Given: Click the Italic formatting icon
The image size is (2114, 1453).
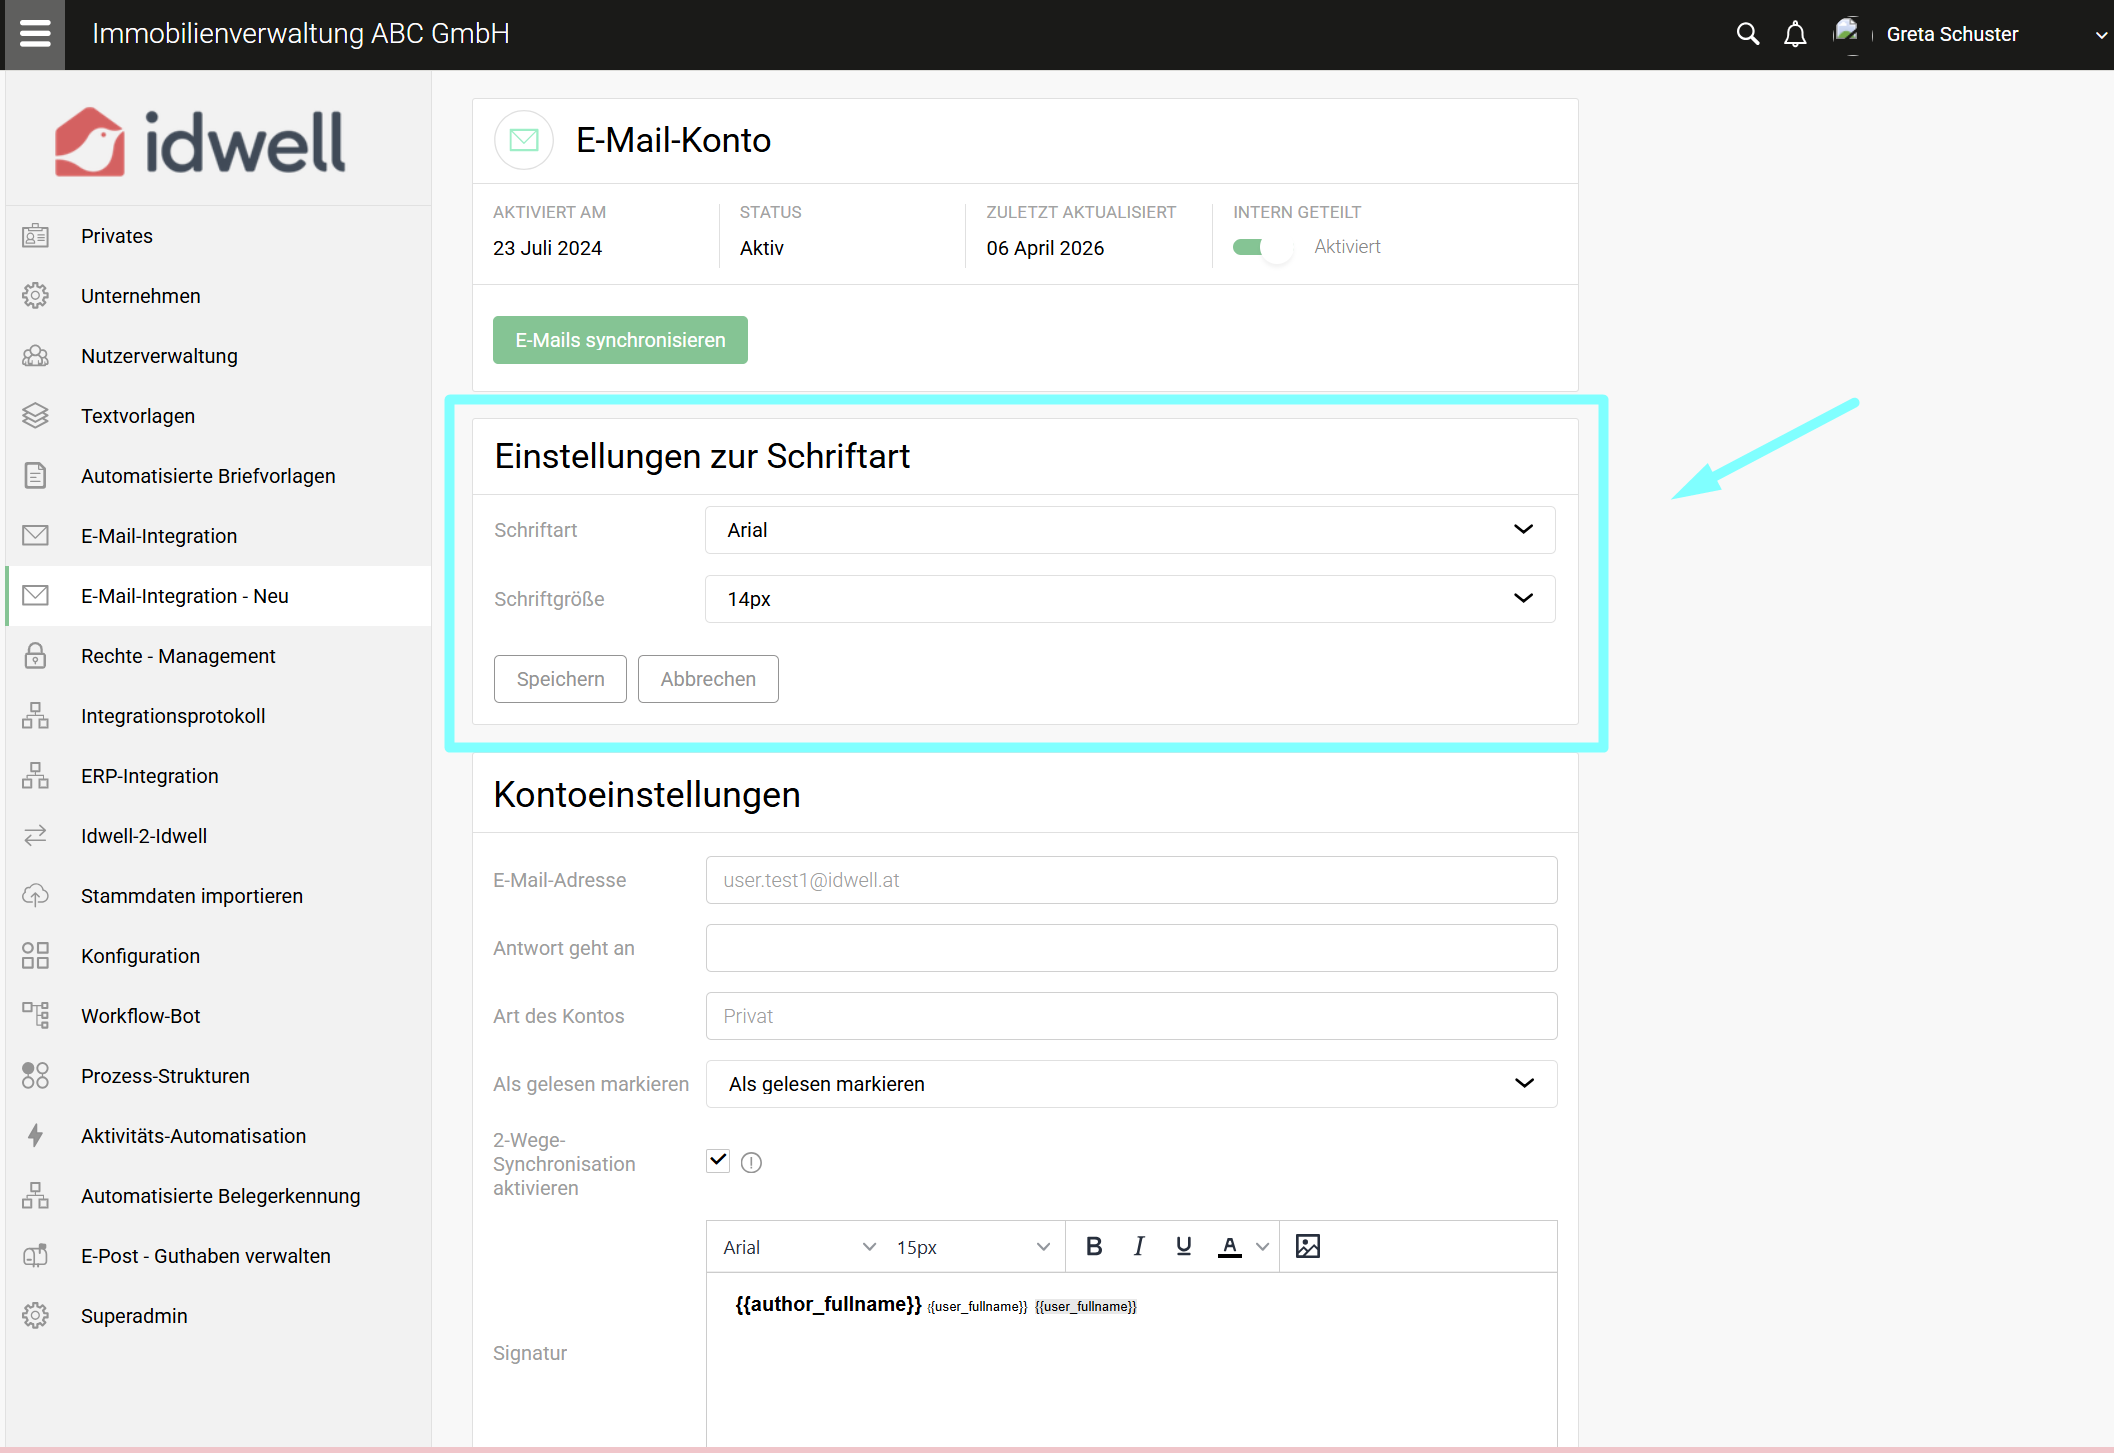Looking at the screenshot, I should 1139,1246.
